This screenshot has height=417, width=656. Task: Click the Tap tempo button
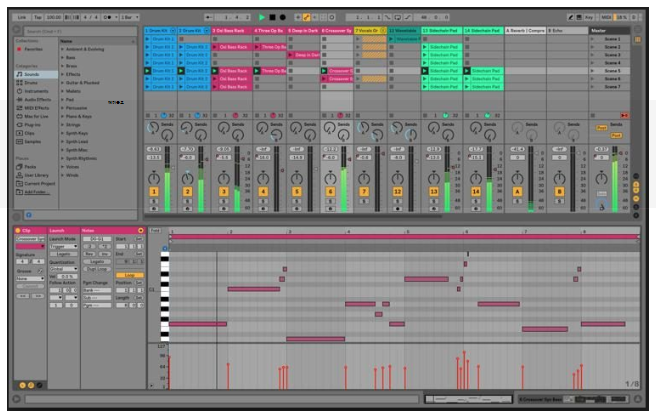36,17
